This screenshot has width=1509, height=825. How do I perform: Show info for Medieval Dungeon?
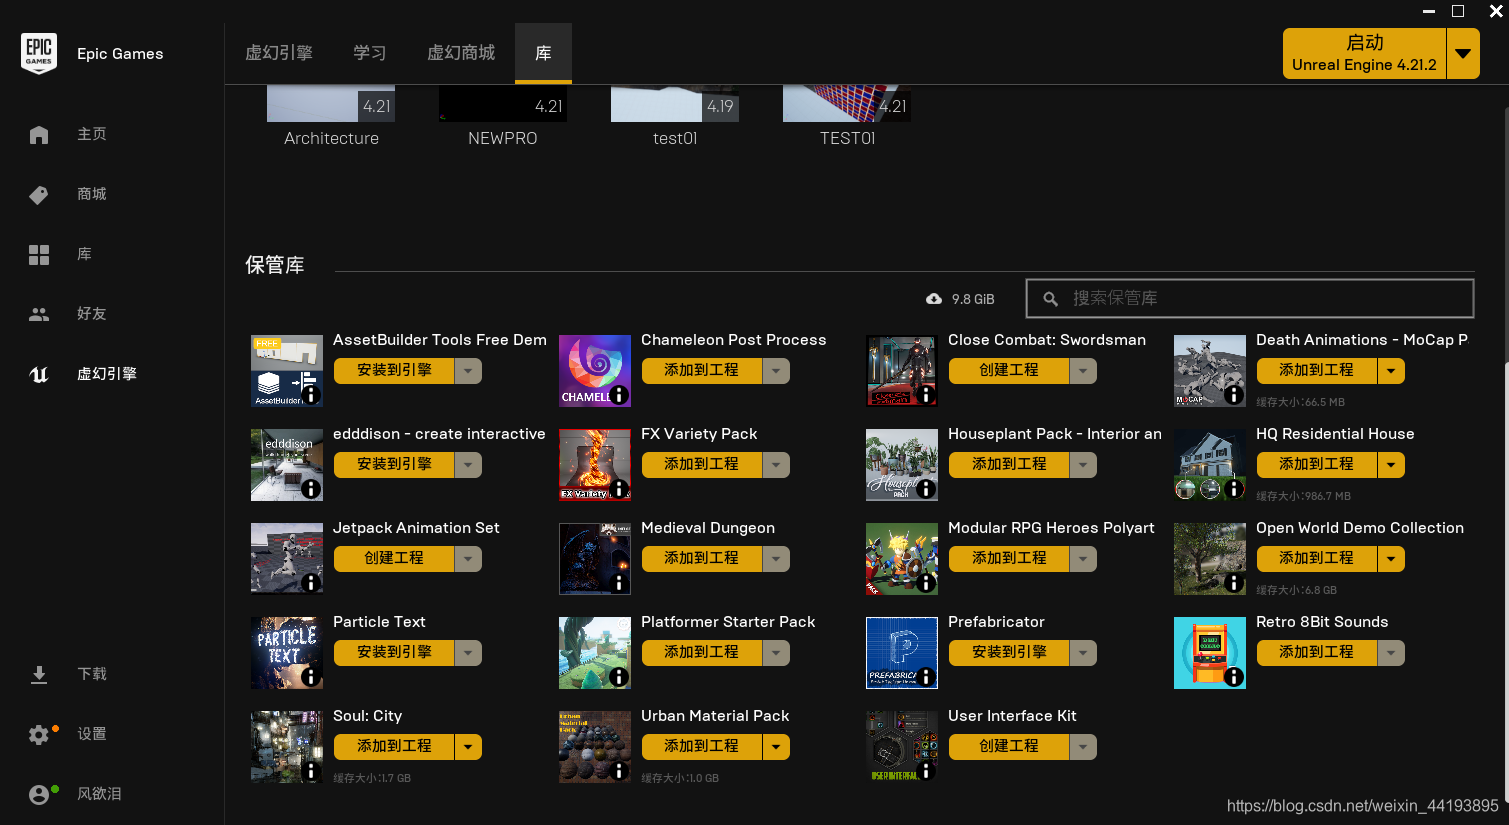click(619, 583)
